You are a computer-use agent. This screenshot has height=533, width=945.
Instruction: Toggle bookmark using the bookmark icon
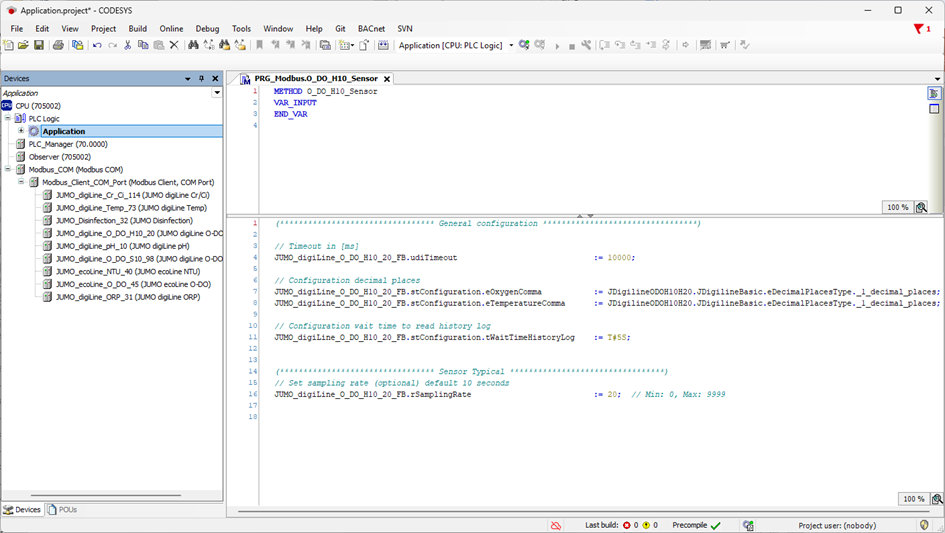(x=260, y=45)
